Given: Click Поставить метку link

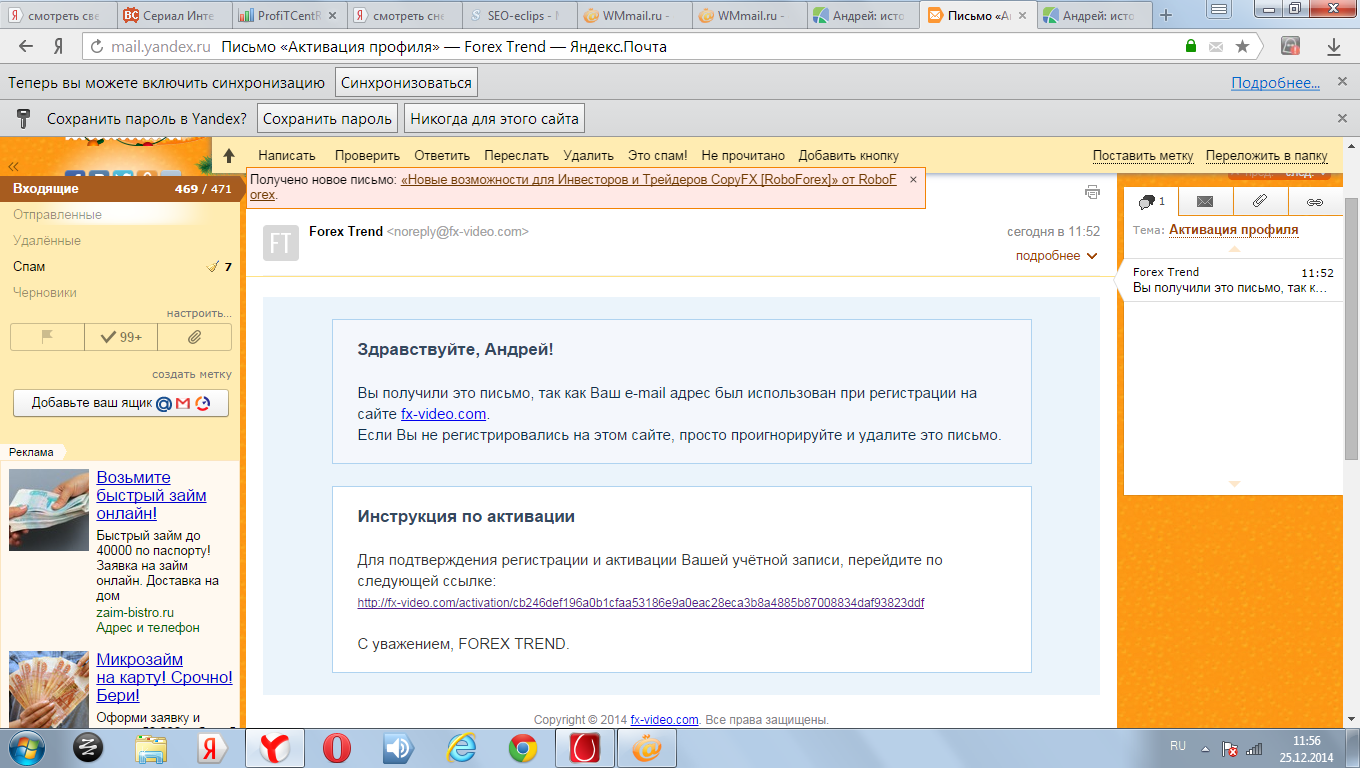Looking at the screenshot, I should [1143, 155].
